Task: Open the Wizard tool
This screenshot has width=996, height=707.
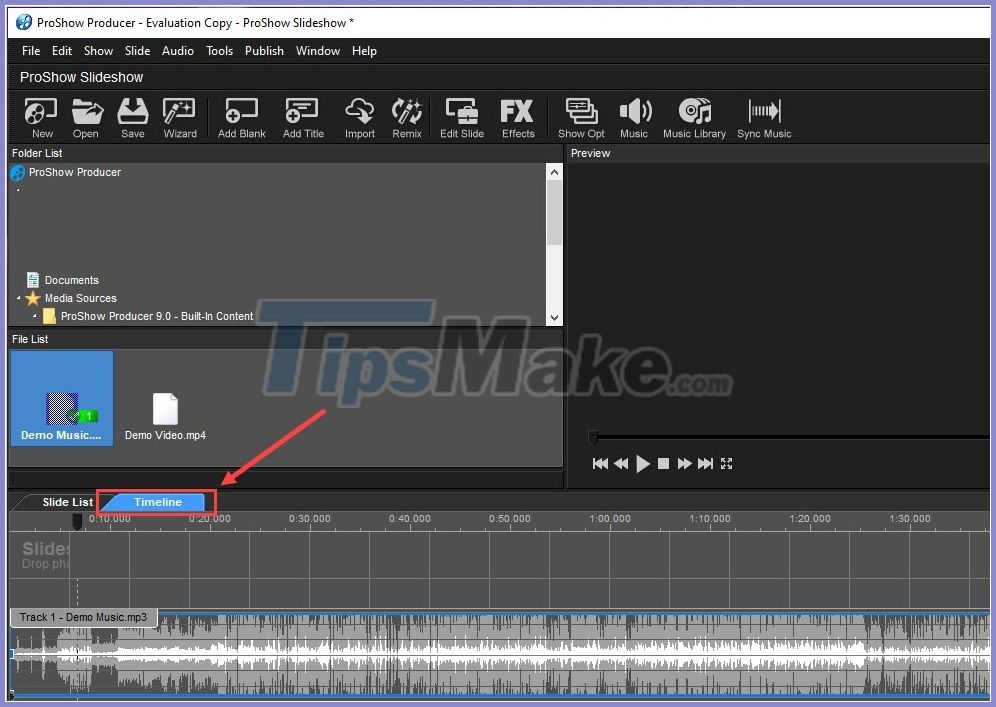Action: coord(179,116)
